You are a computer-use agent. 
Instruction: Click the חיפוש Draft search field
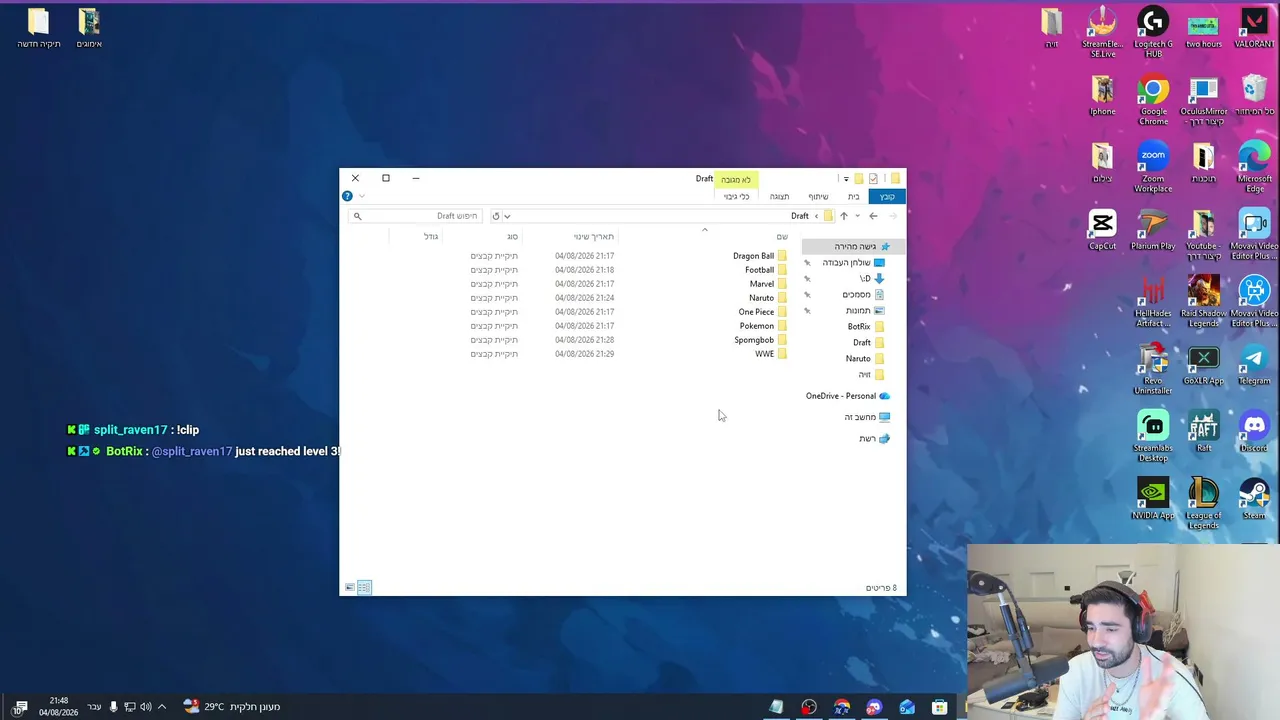pos(416,216)
